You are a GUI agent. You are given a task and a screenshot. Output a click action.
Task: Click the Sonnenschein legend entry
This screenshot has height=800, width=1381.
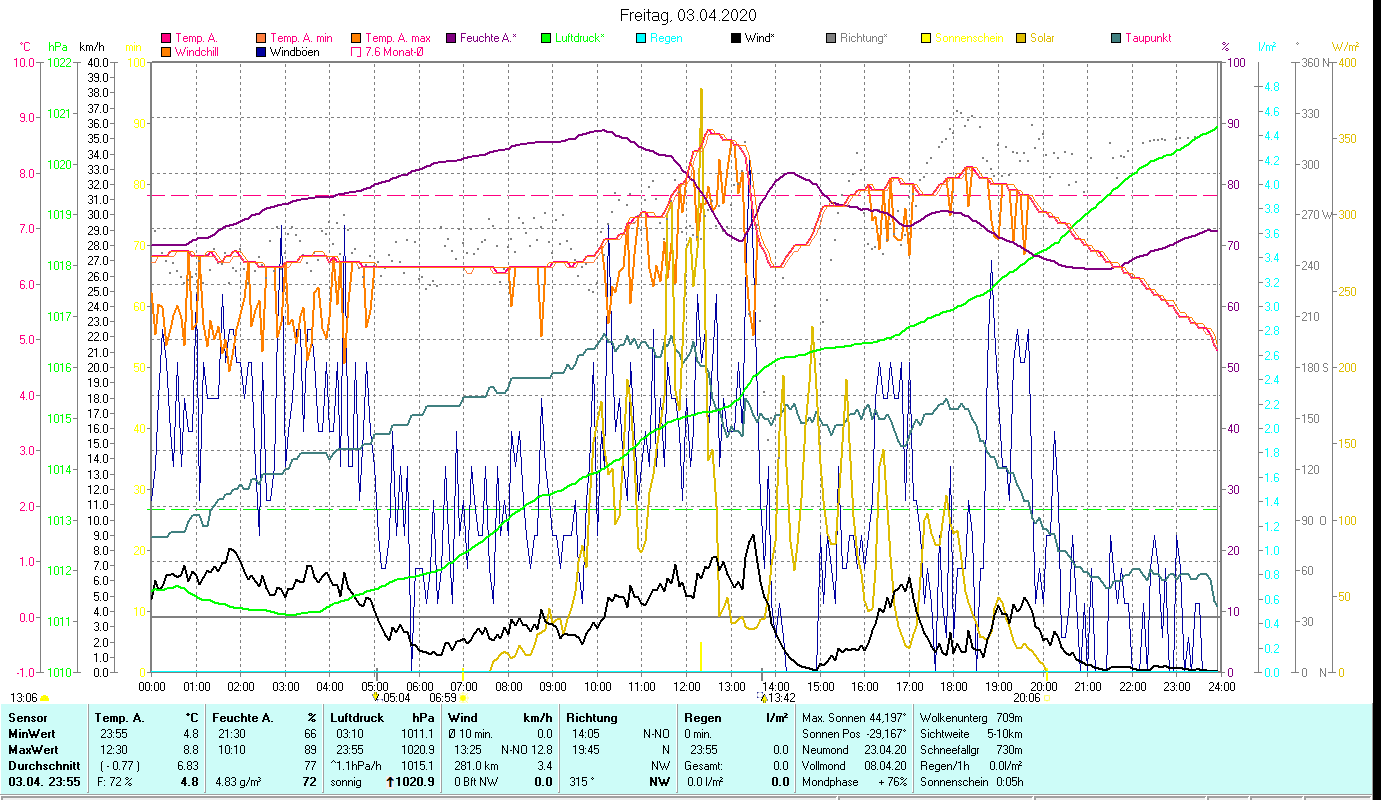pos(968,39)
